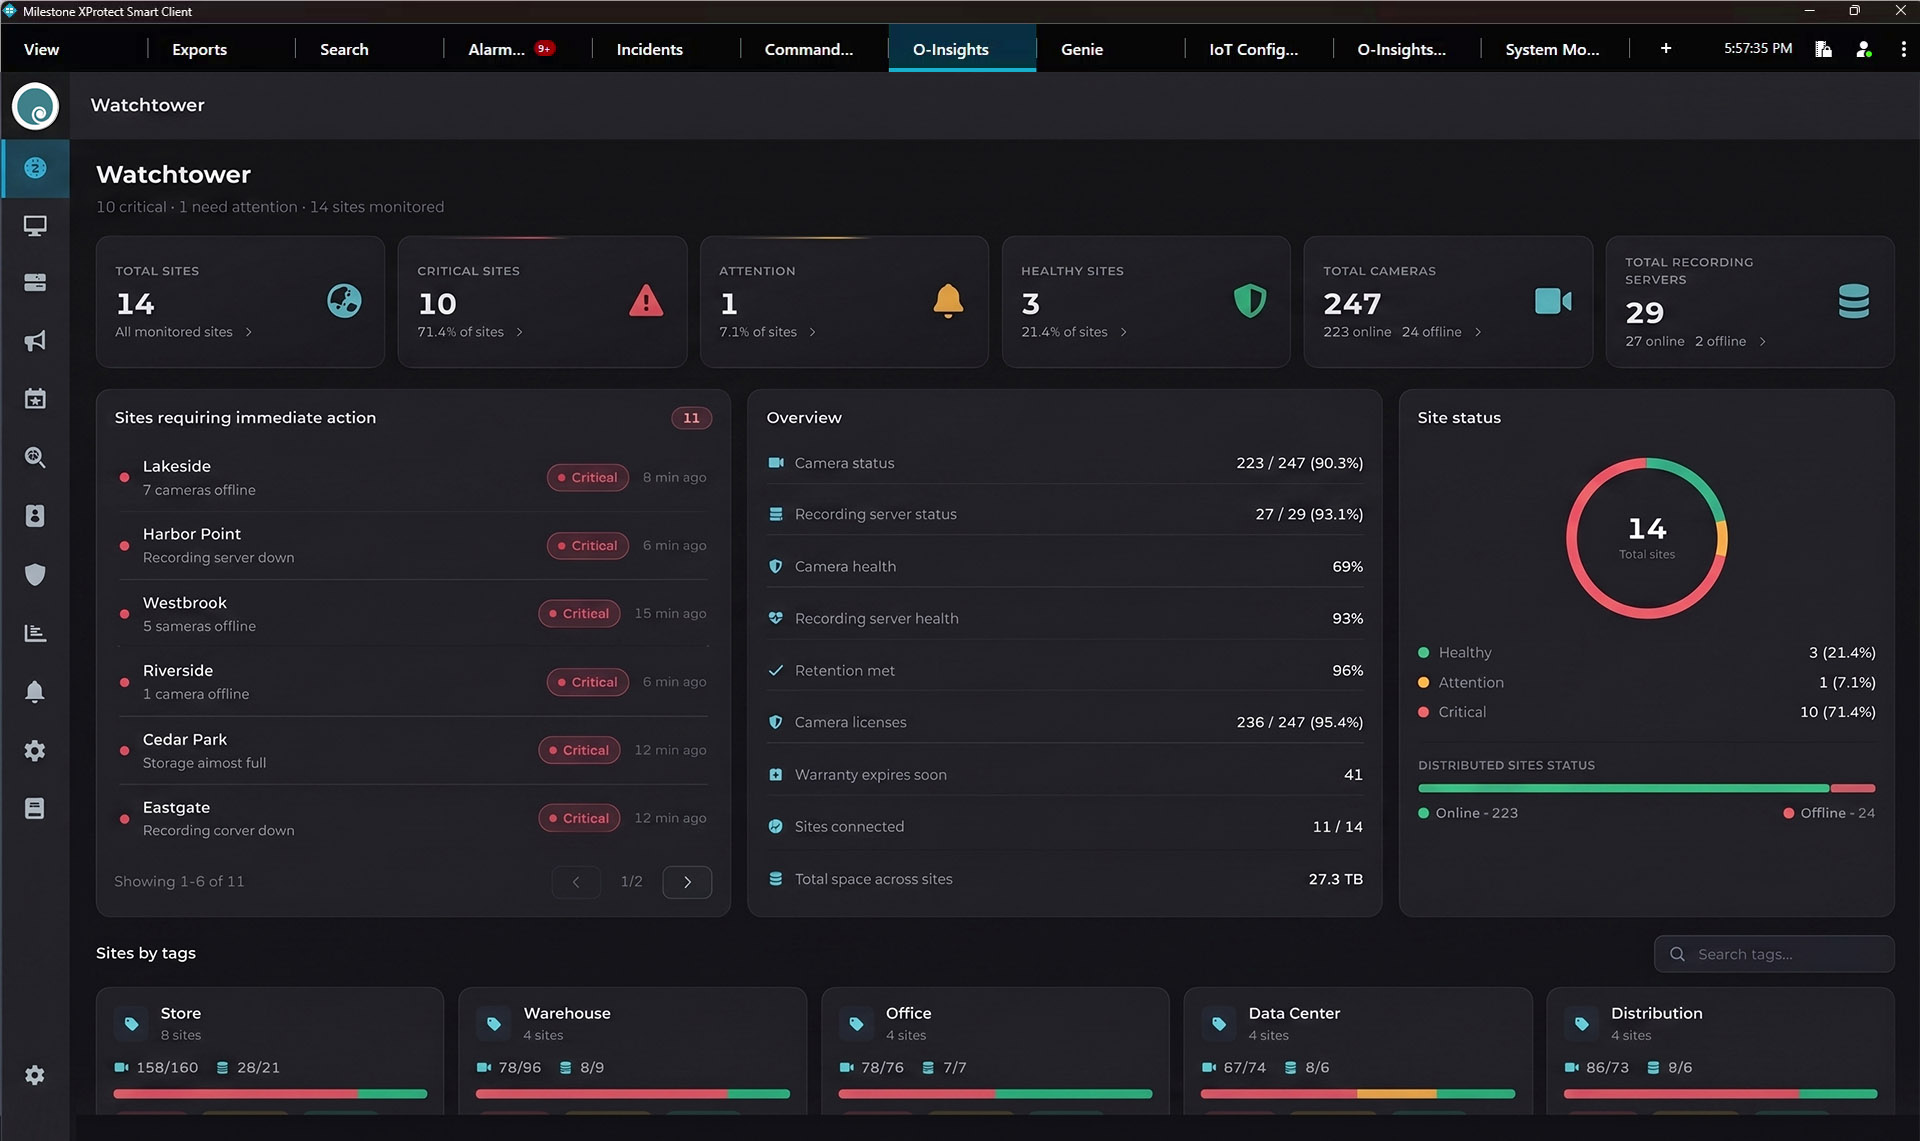Go to previous page of sites list

click(x=576, y=882)
